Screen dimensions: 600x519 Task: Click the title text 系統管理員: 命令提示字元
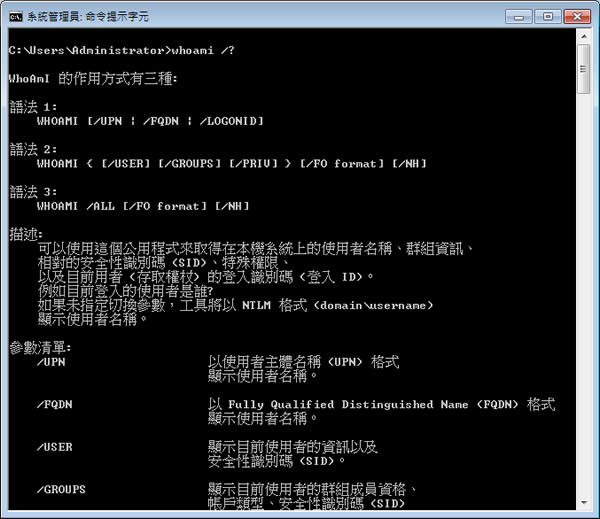(88, 17)
